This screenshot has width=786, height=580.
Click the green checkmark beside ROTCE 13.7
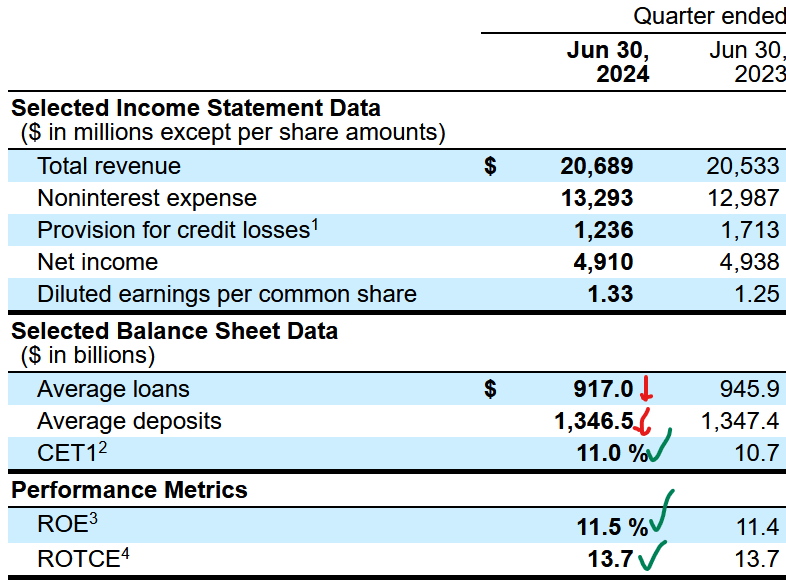[x=652, y=555]
